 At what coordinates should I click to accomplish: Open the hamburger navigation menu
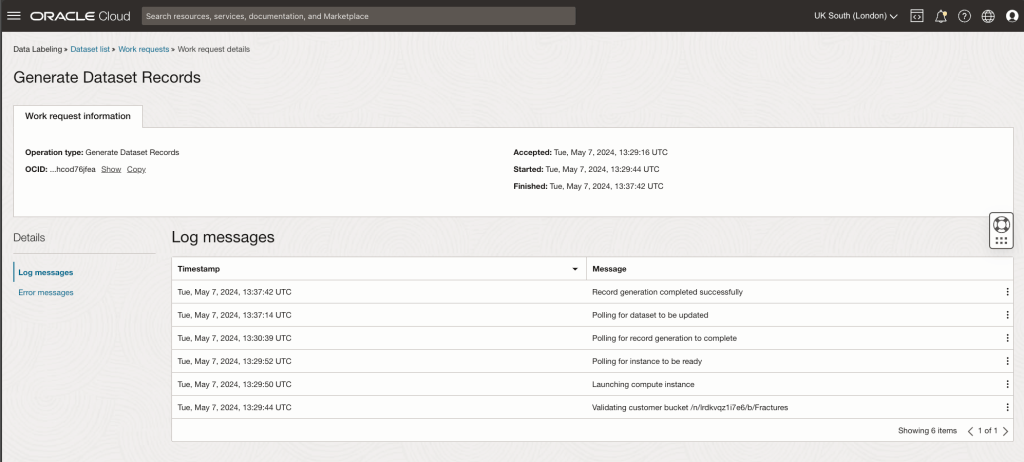pyautogui.click(x=14, y=16)
